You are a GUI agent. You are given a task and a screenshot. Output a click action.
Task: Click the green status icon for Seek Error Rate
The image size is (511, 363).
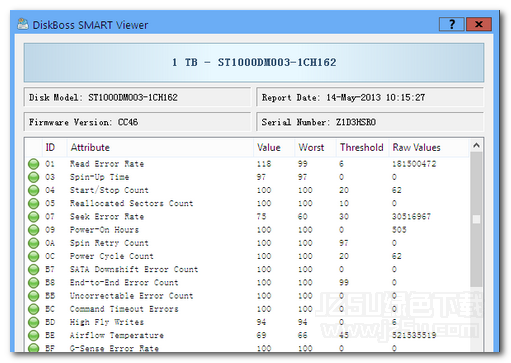(x=33, y=217)
